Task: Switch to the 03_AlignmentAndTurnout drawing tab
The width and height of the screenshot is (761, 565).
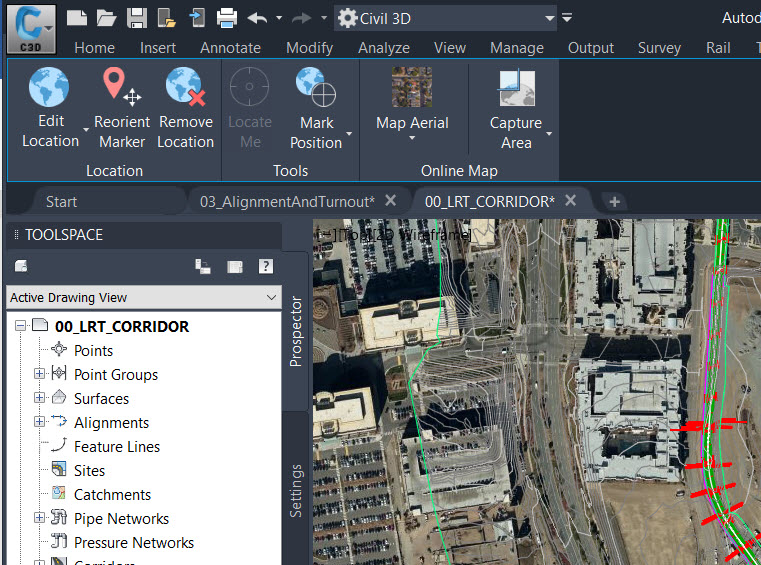Action: click(x=287, y=201)
